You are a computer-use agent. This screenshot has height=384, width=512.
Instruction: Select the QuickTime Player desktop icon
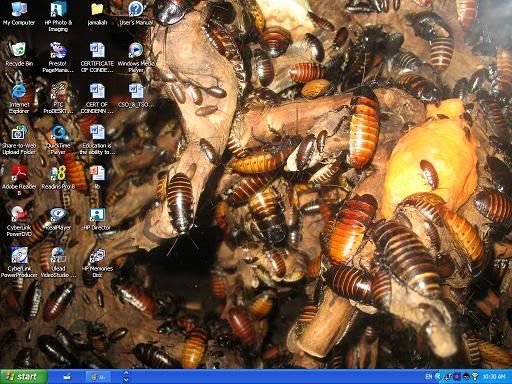58,140
